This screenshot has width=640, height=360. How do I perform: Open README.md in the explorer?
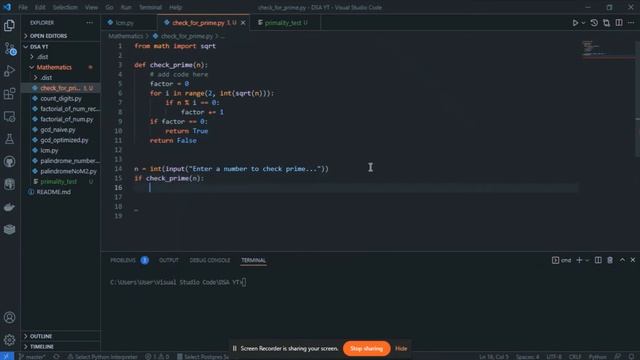(60, 192)
